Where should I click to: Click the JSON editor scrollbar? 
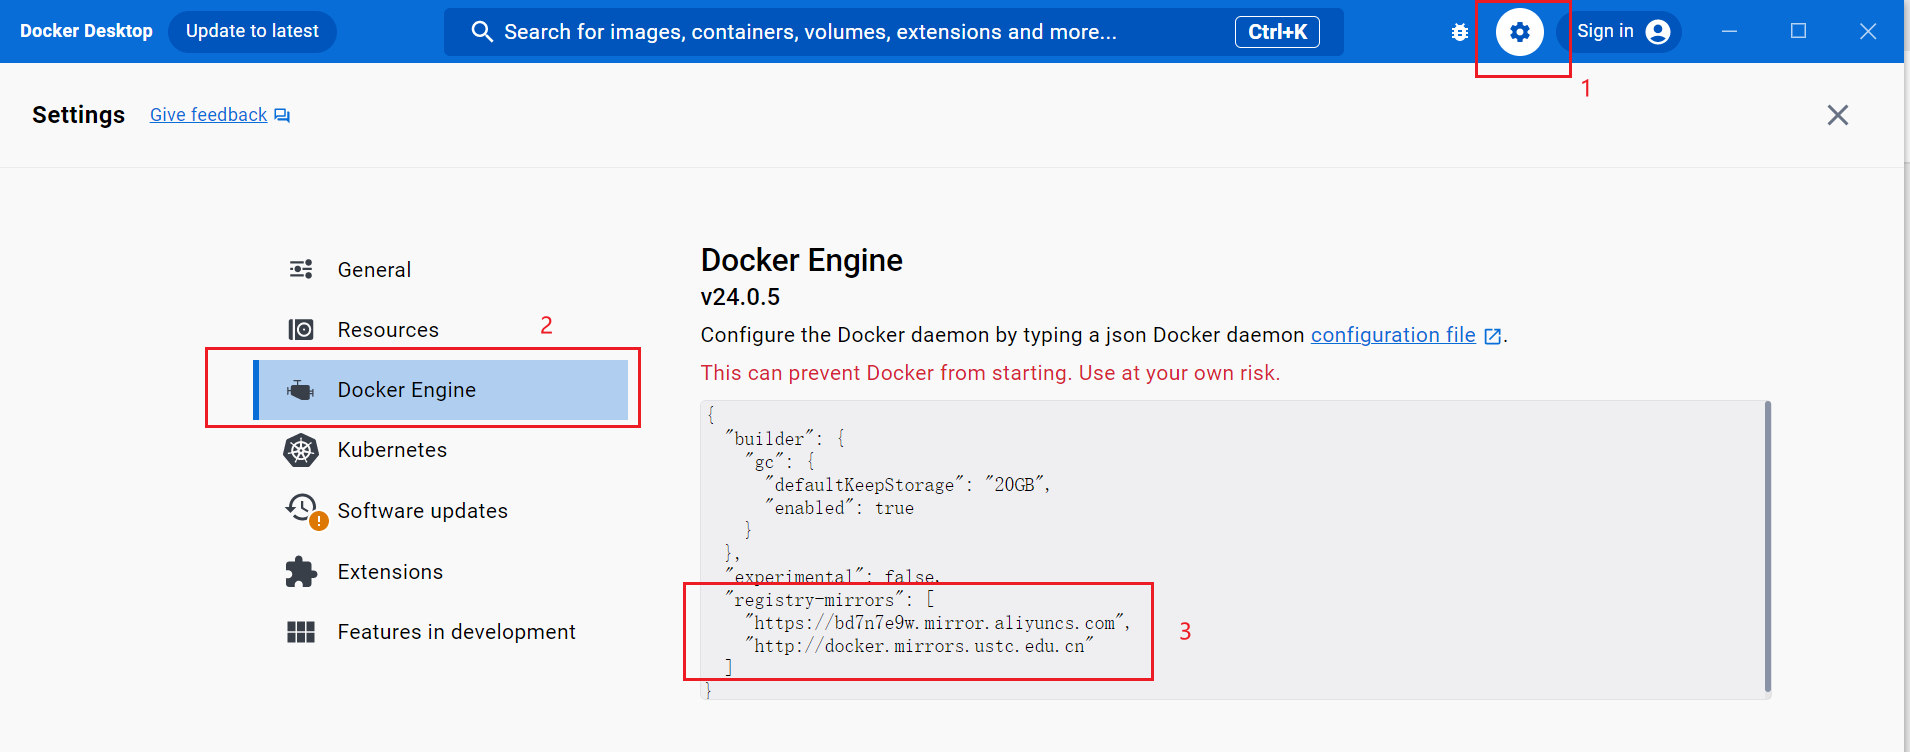click(1767, 547)
